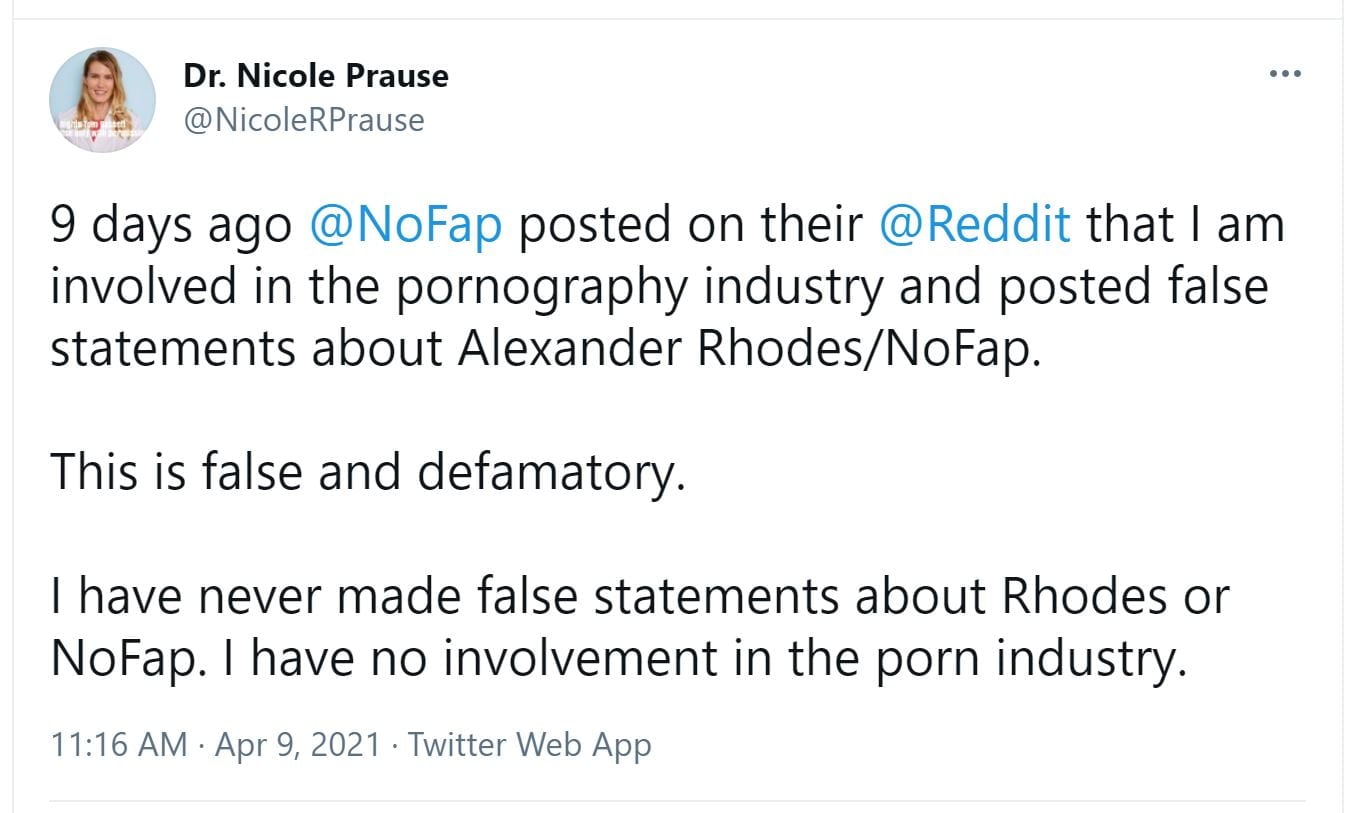Open the three-dot more options menu
This screenshot has height=813, width=1362.
tap(1284, 74)
